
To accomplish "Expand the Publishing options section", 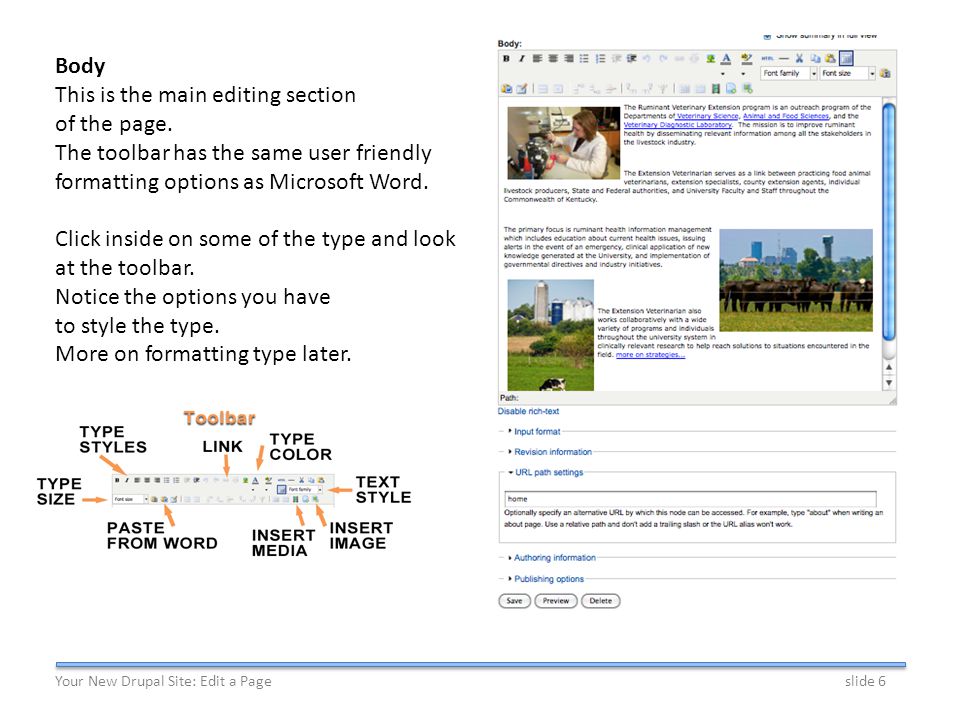I will [549, 579].
